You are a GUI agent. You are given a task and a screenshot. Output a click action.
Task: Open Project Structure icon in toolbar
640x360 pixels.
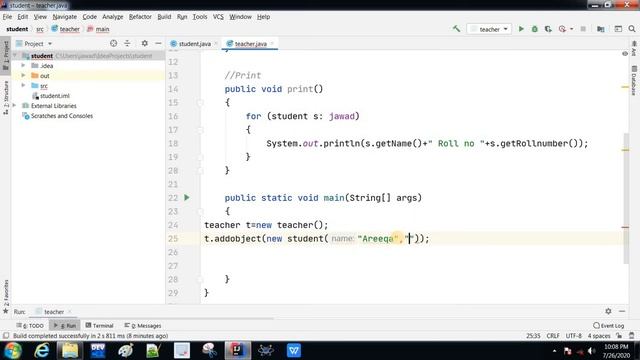600,29
